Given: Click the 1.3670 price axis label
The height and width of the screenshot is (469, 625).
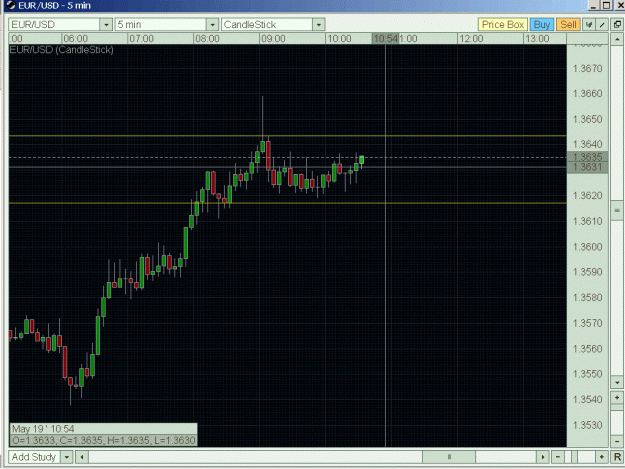Looking at the screenshot, I should click(x=588, y=69).
